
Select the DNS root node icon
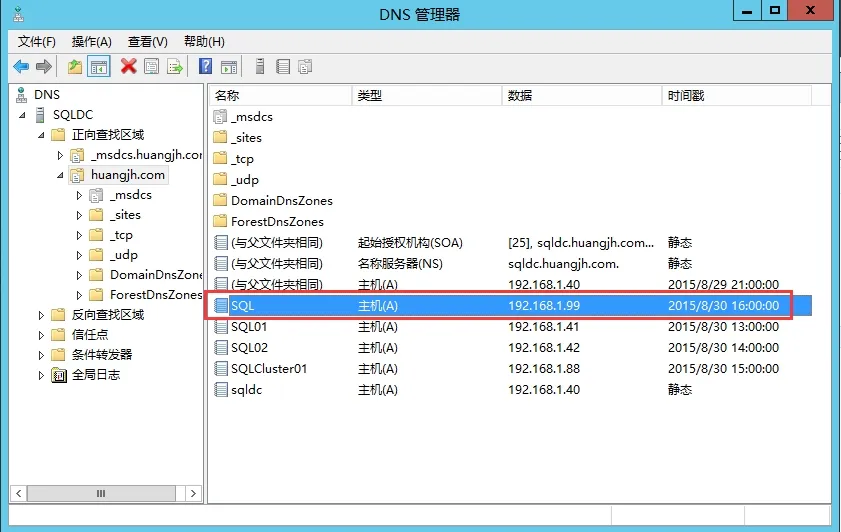(21, 95)
